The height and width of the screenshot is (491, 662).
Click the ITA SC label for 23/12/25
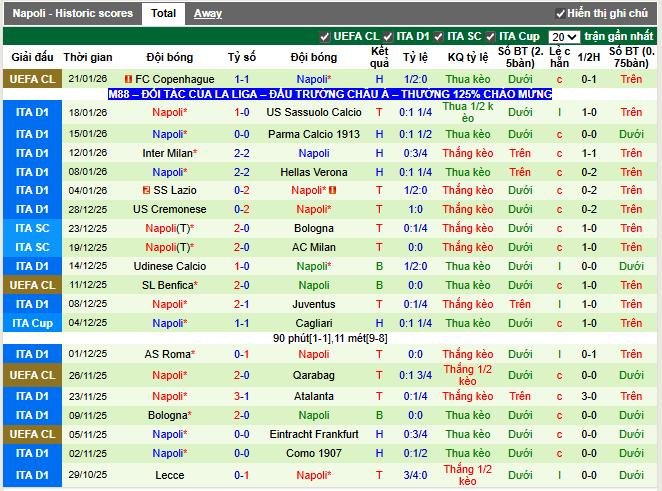pyautogui.click(x=33, y=228)
